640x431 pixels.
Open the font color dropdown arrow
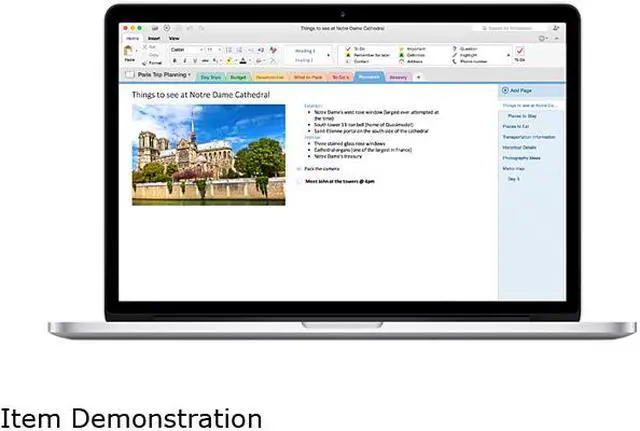249,61
